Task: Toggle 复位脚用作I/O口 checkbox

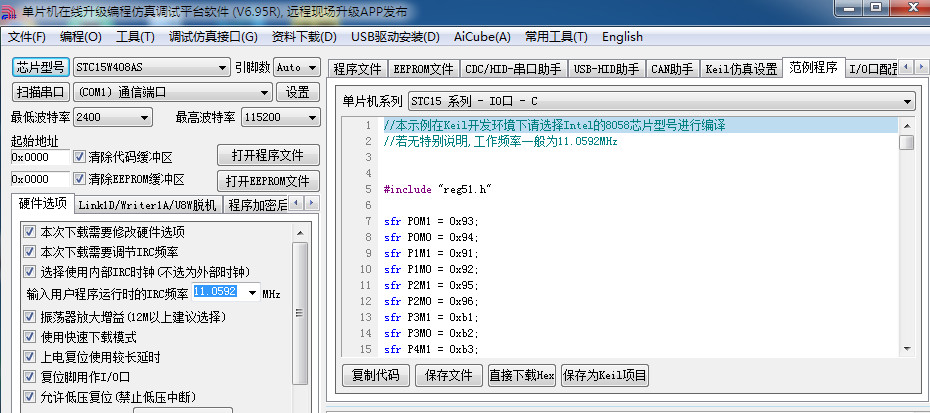Action: point(29,376)
